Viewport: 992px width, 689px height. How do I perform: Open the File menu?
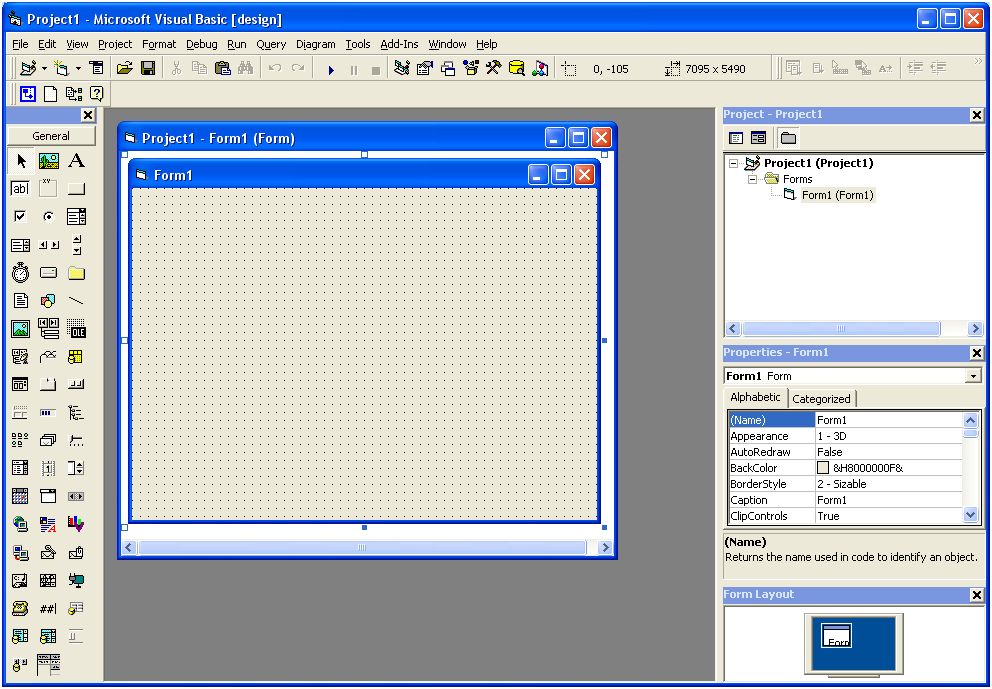[x=20, y=44]
